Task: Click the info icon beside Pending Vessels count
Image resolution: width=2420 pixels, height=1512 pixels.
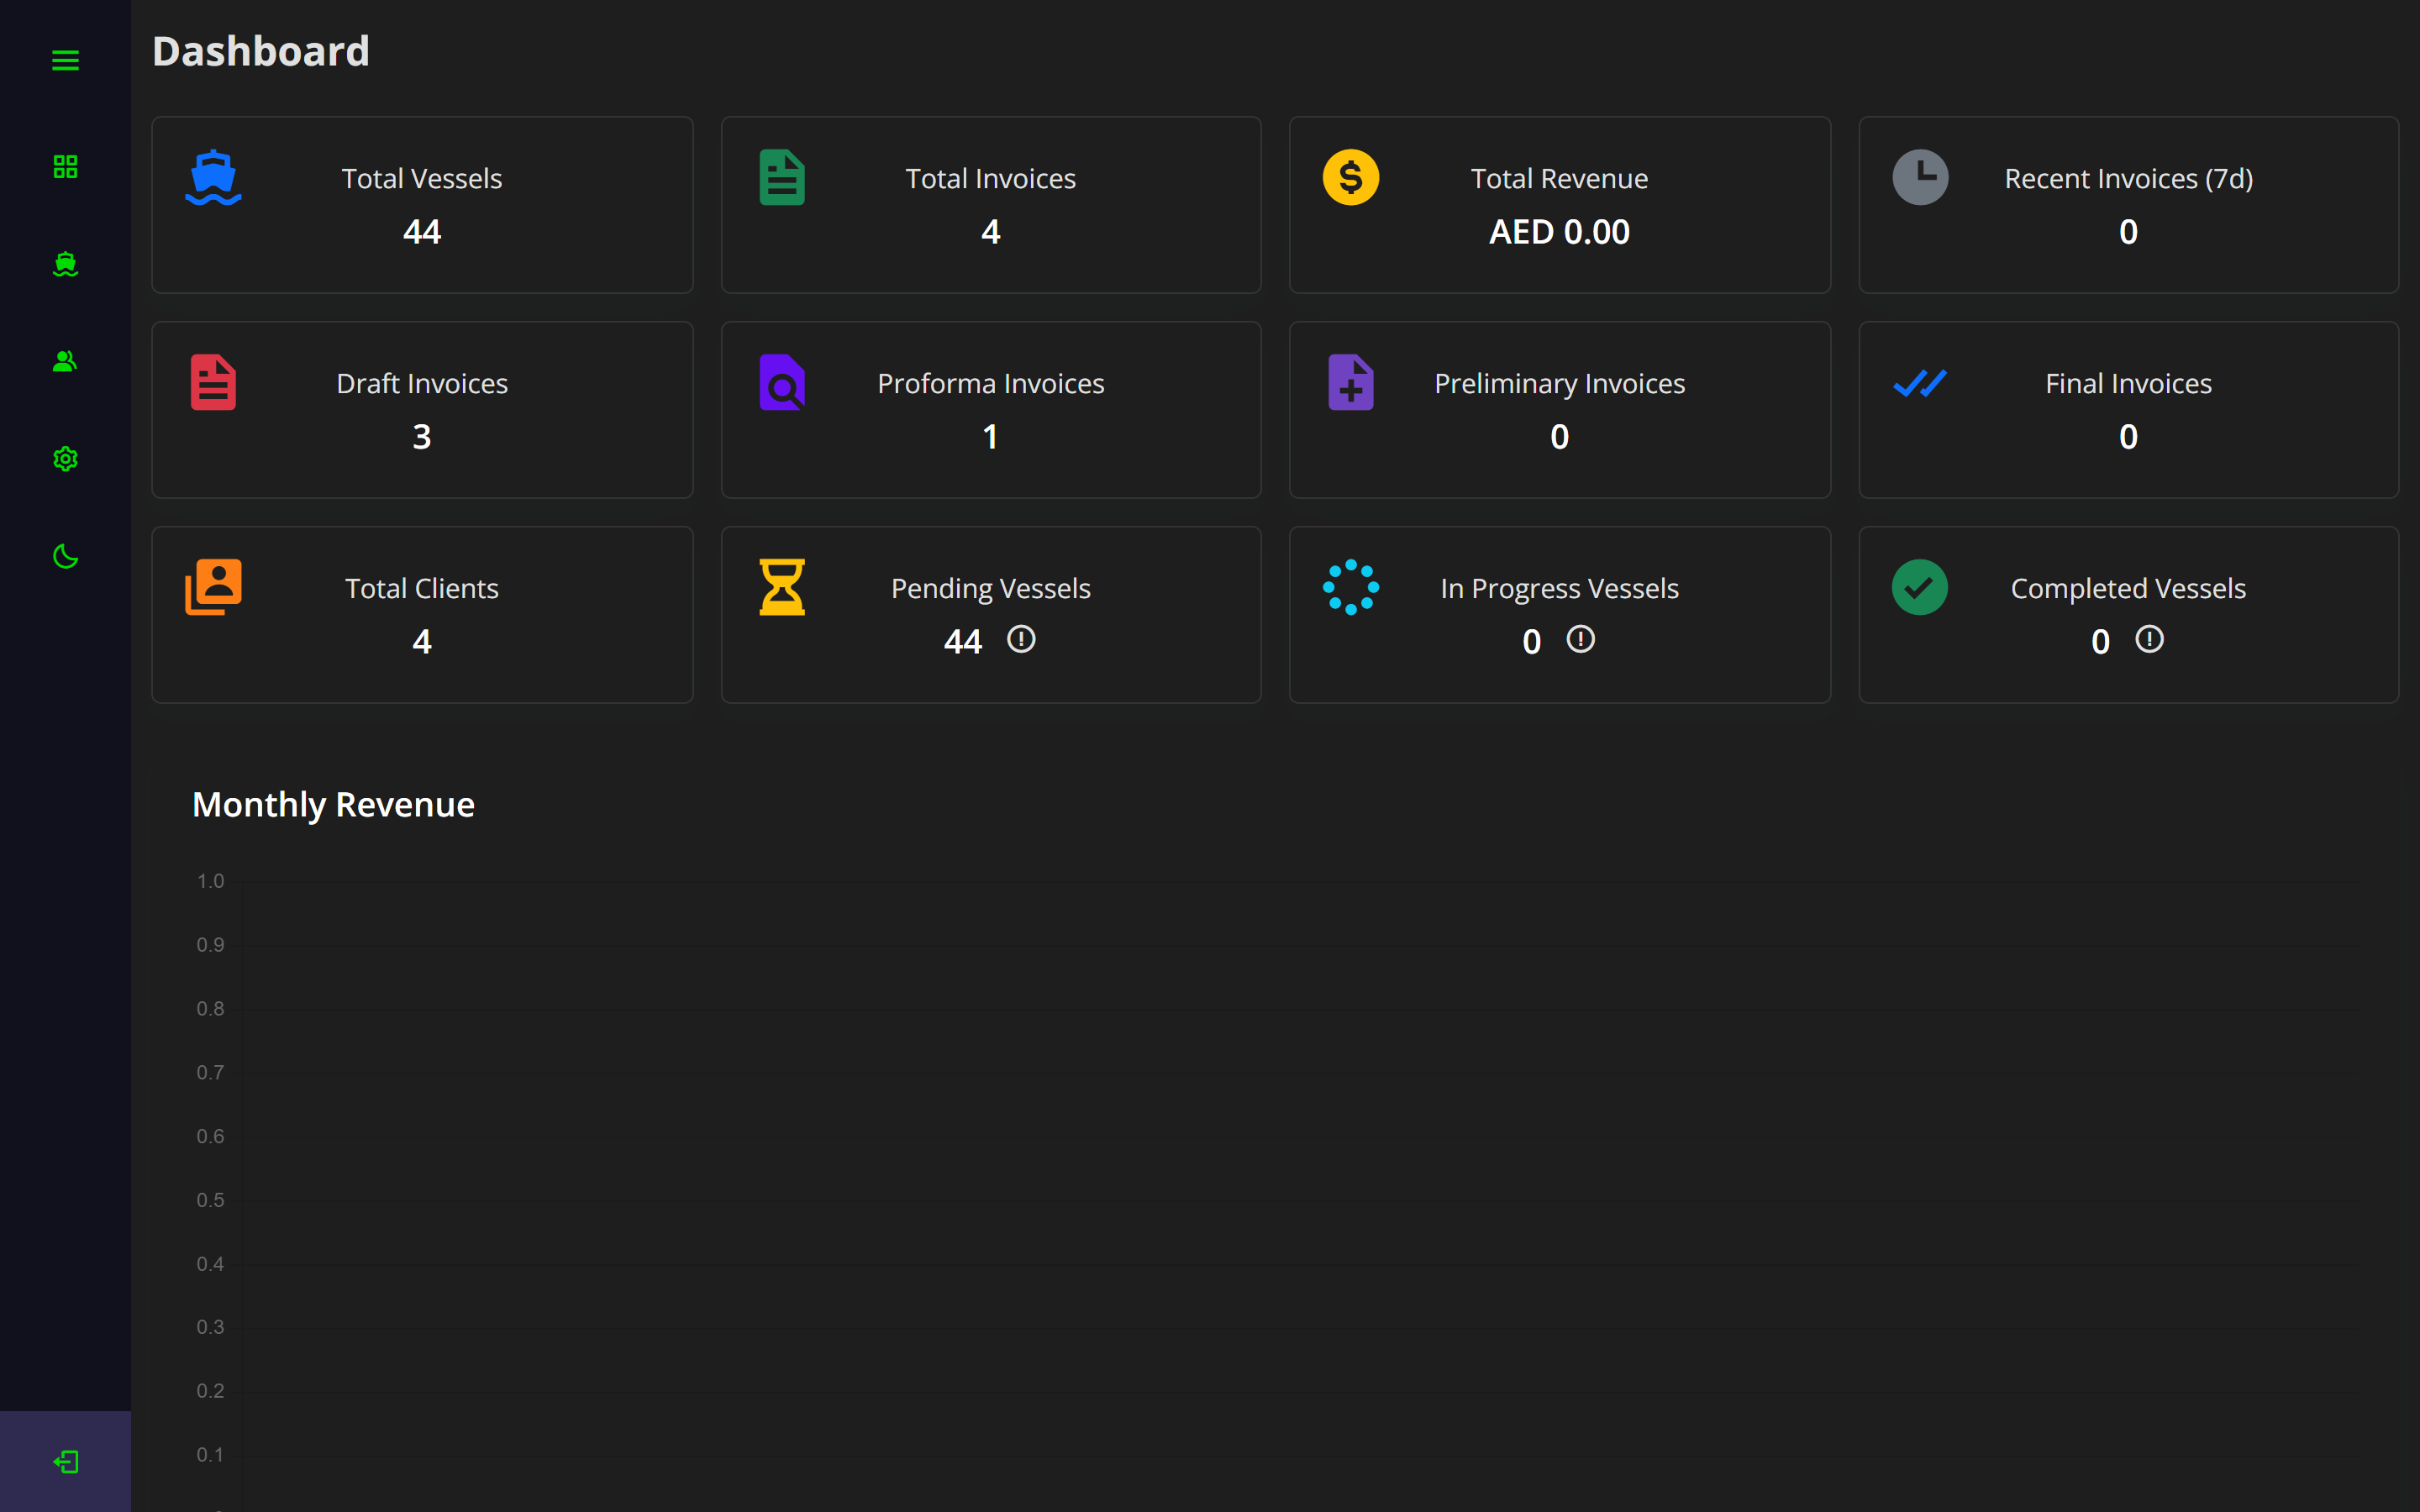Action: tap(1021, 639)
